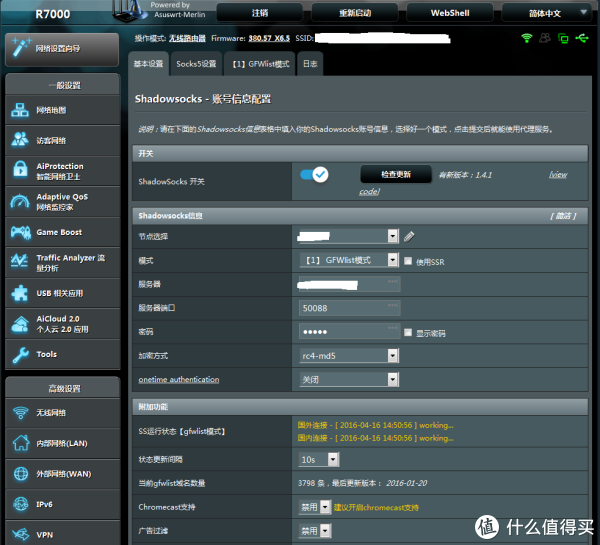Switch to the Socks5设置 tab
The height and width of the screenshot is (545, 600).
[x=196, y=64]
